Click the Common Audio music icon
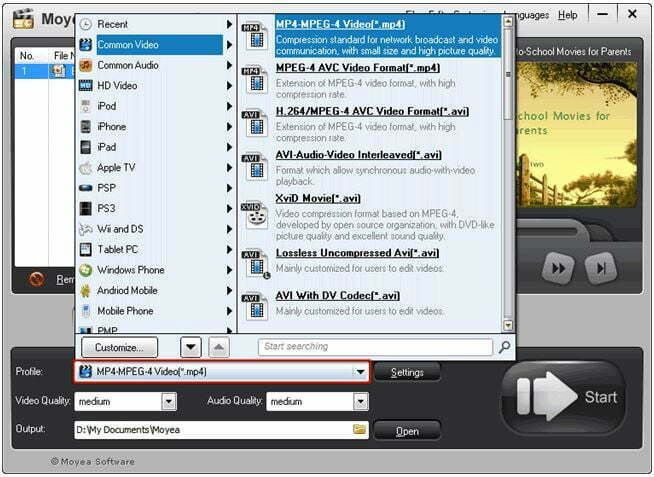The width and height of the screenshot is (654, 477). pyautogui.click(x=86, y=65)
